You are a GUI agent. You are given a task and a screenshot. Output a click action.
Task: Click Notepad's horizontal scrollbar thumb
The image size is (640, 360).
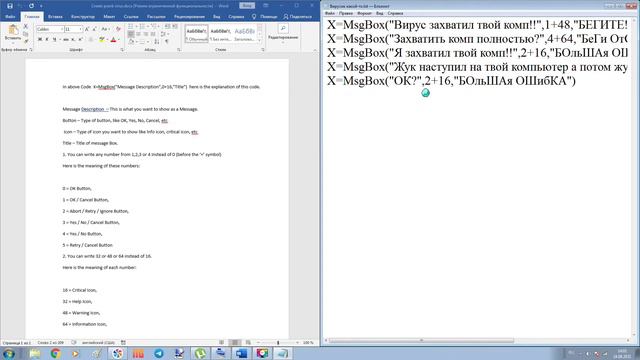(x=422, y=340)
